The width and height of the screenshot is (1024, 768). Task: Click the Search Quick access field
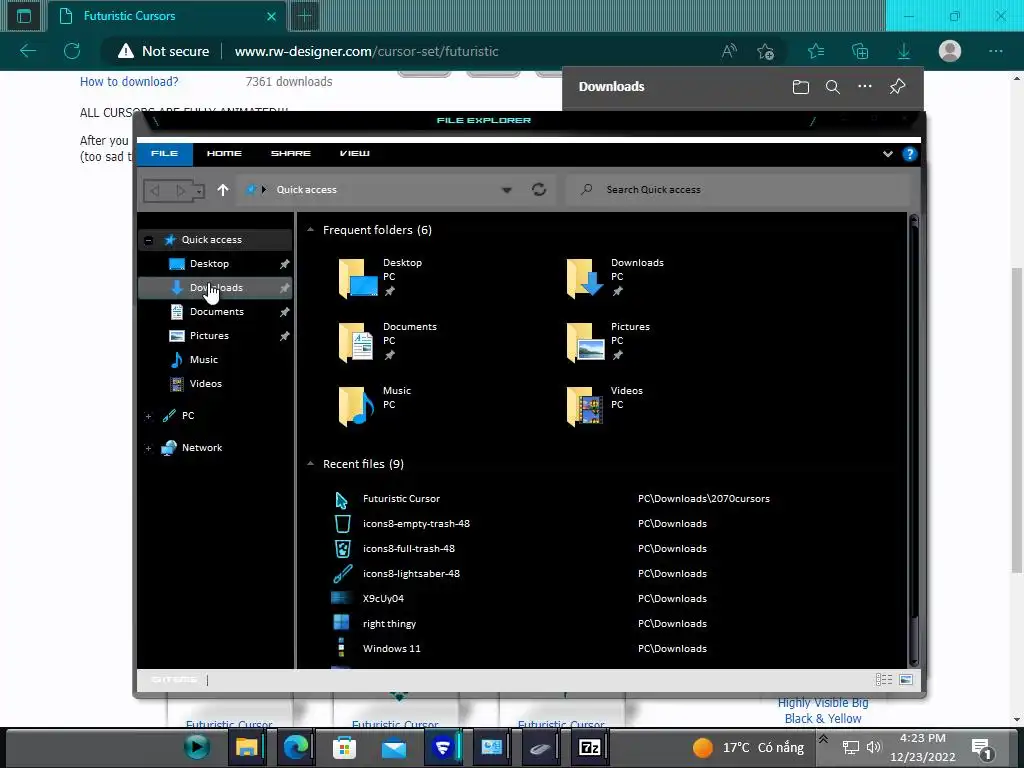coord(738,189)
